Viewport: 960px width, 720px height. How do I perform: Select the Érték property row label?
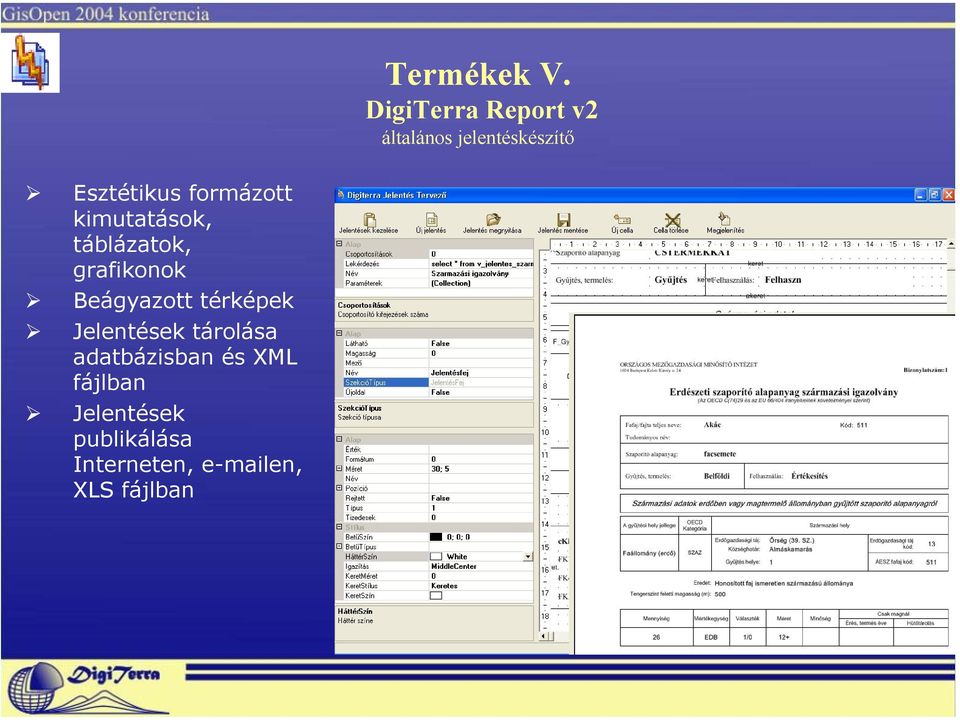(353, 449)
